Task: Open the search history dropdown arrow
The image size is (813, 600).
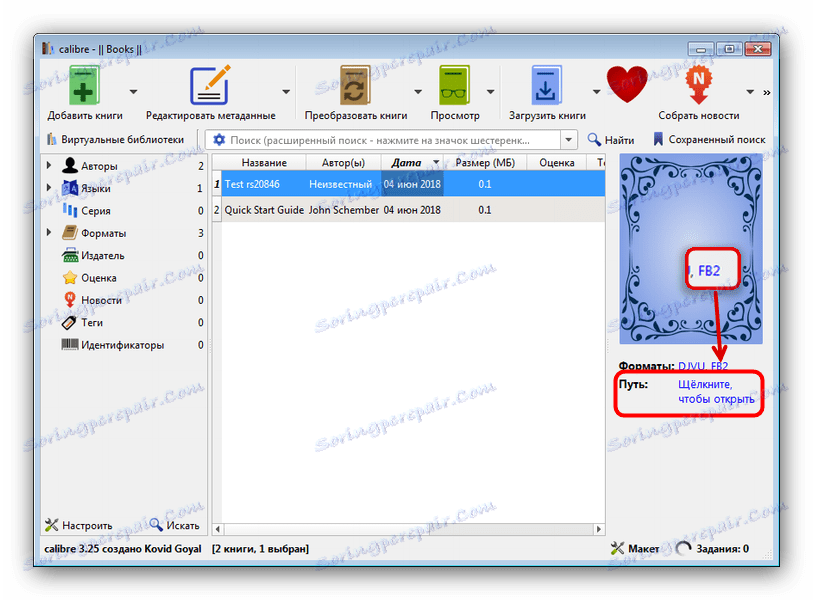Action: tap(569, 140)
